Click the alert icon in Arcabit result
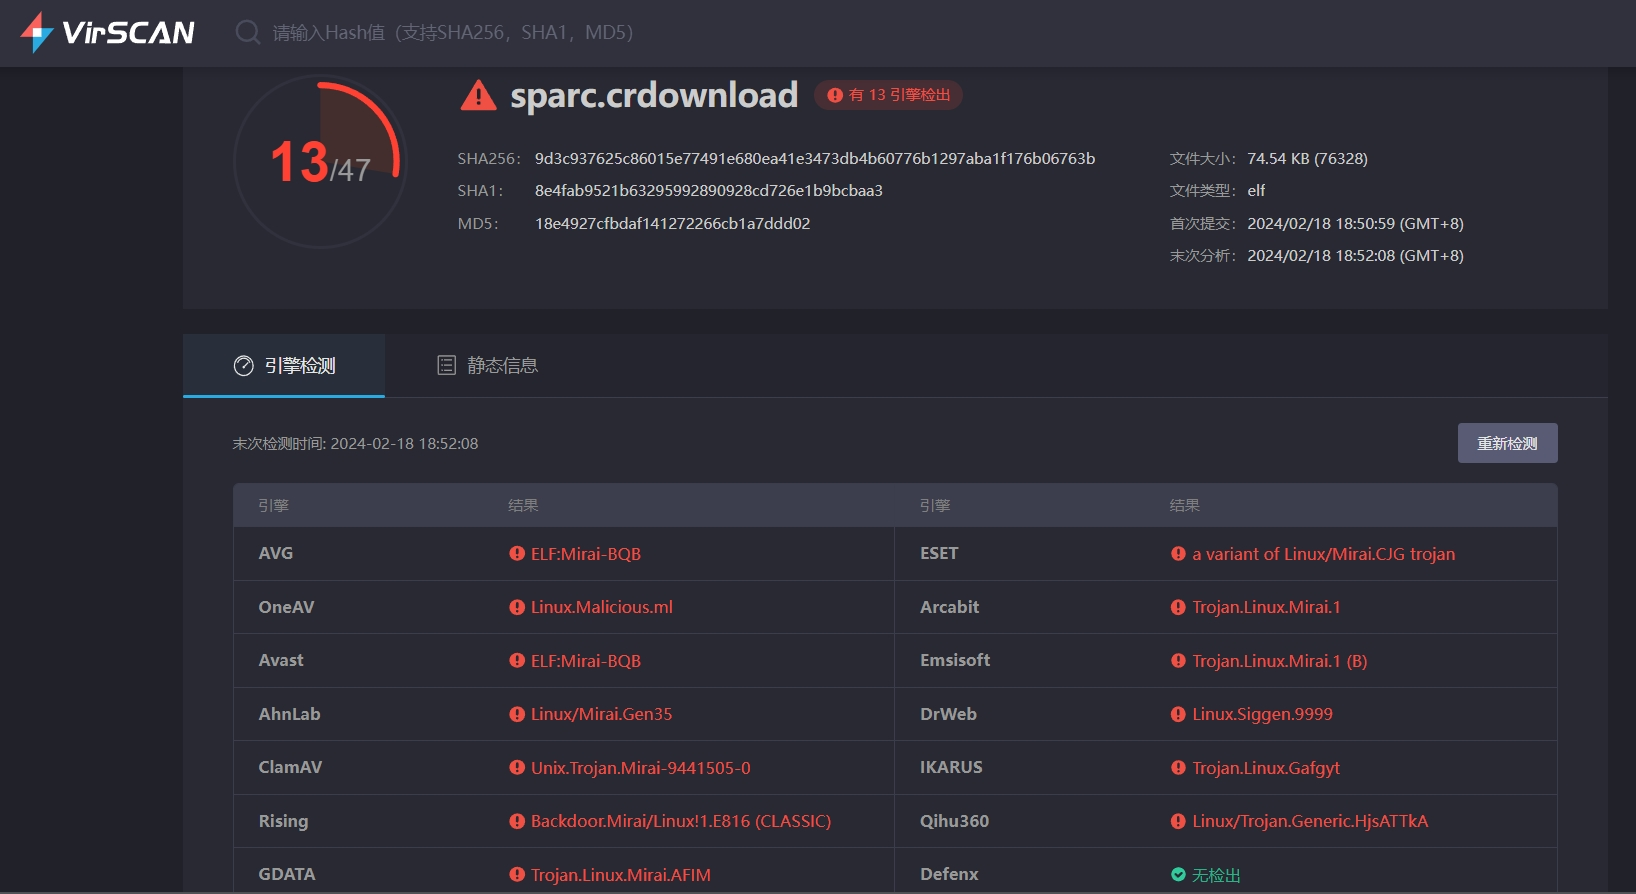 (x=1178, y=607)
